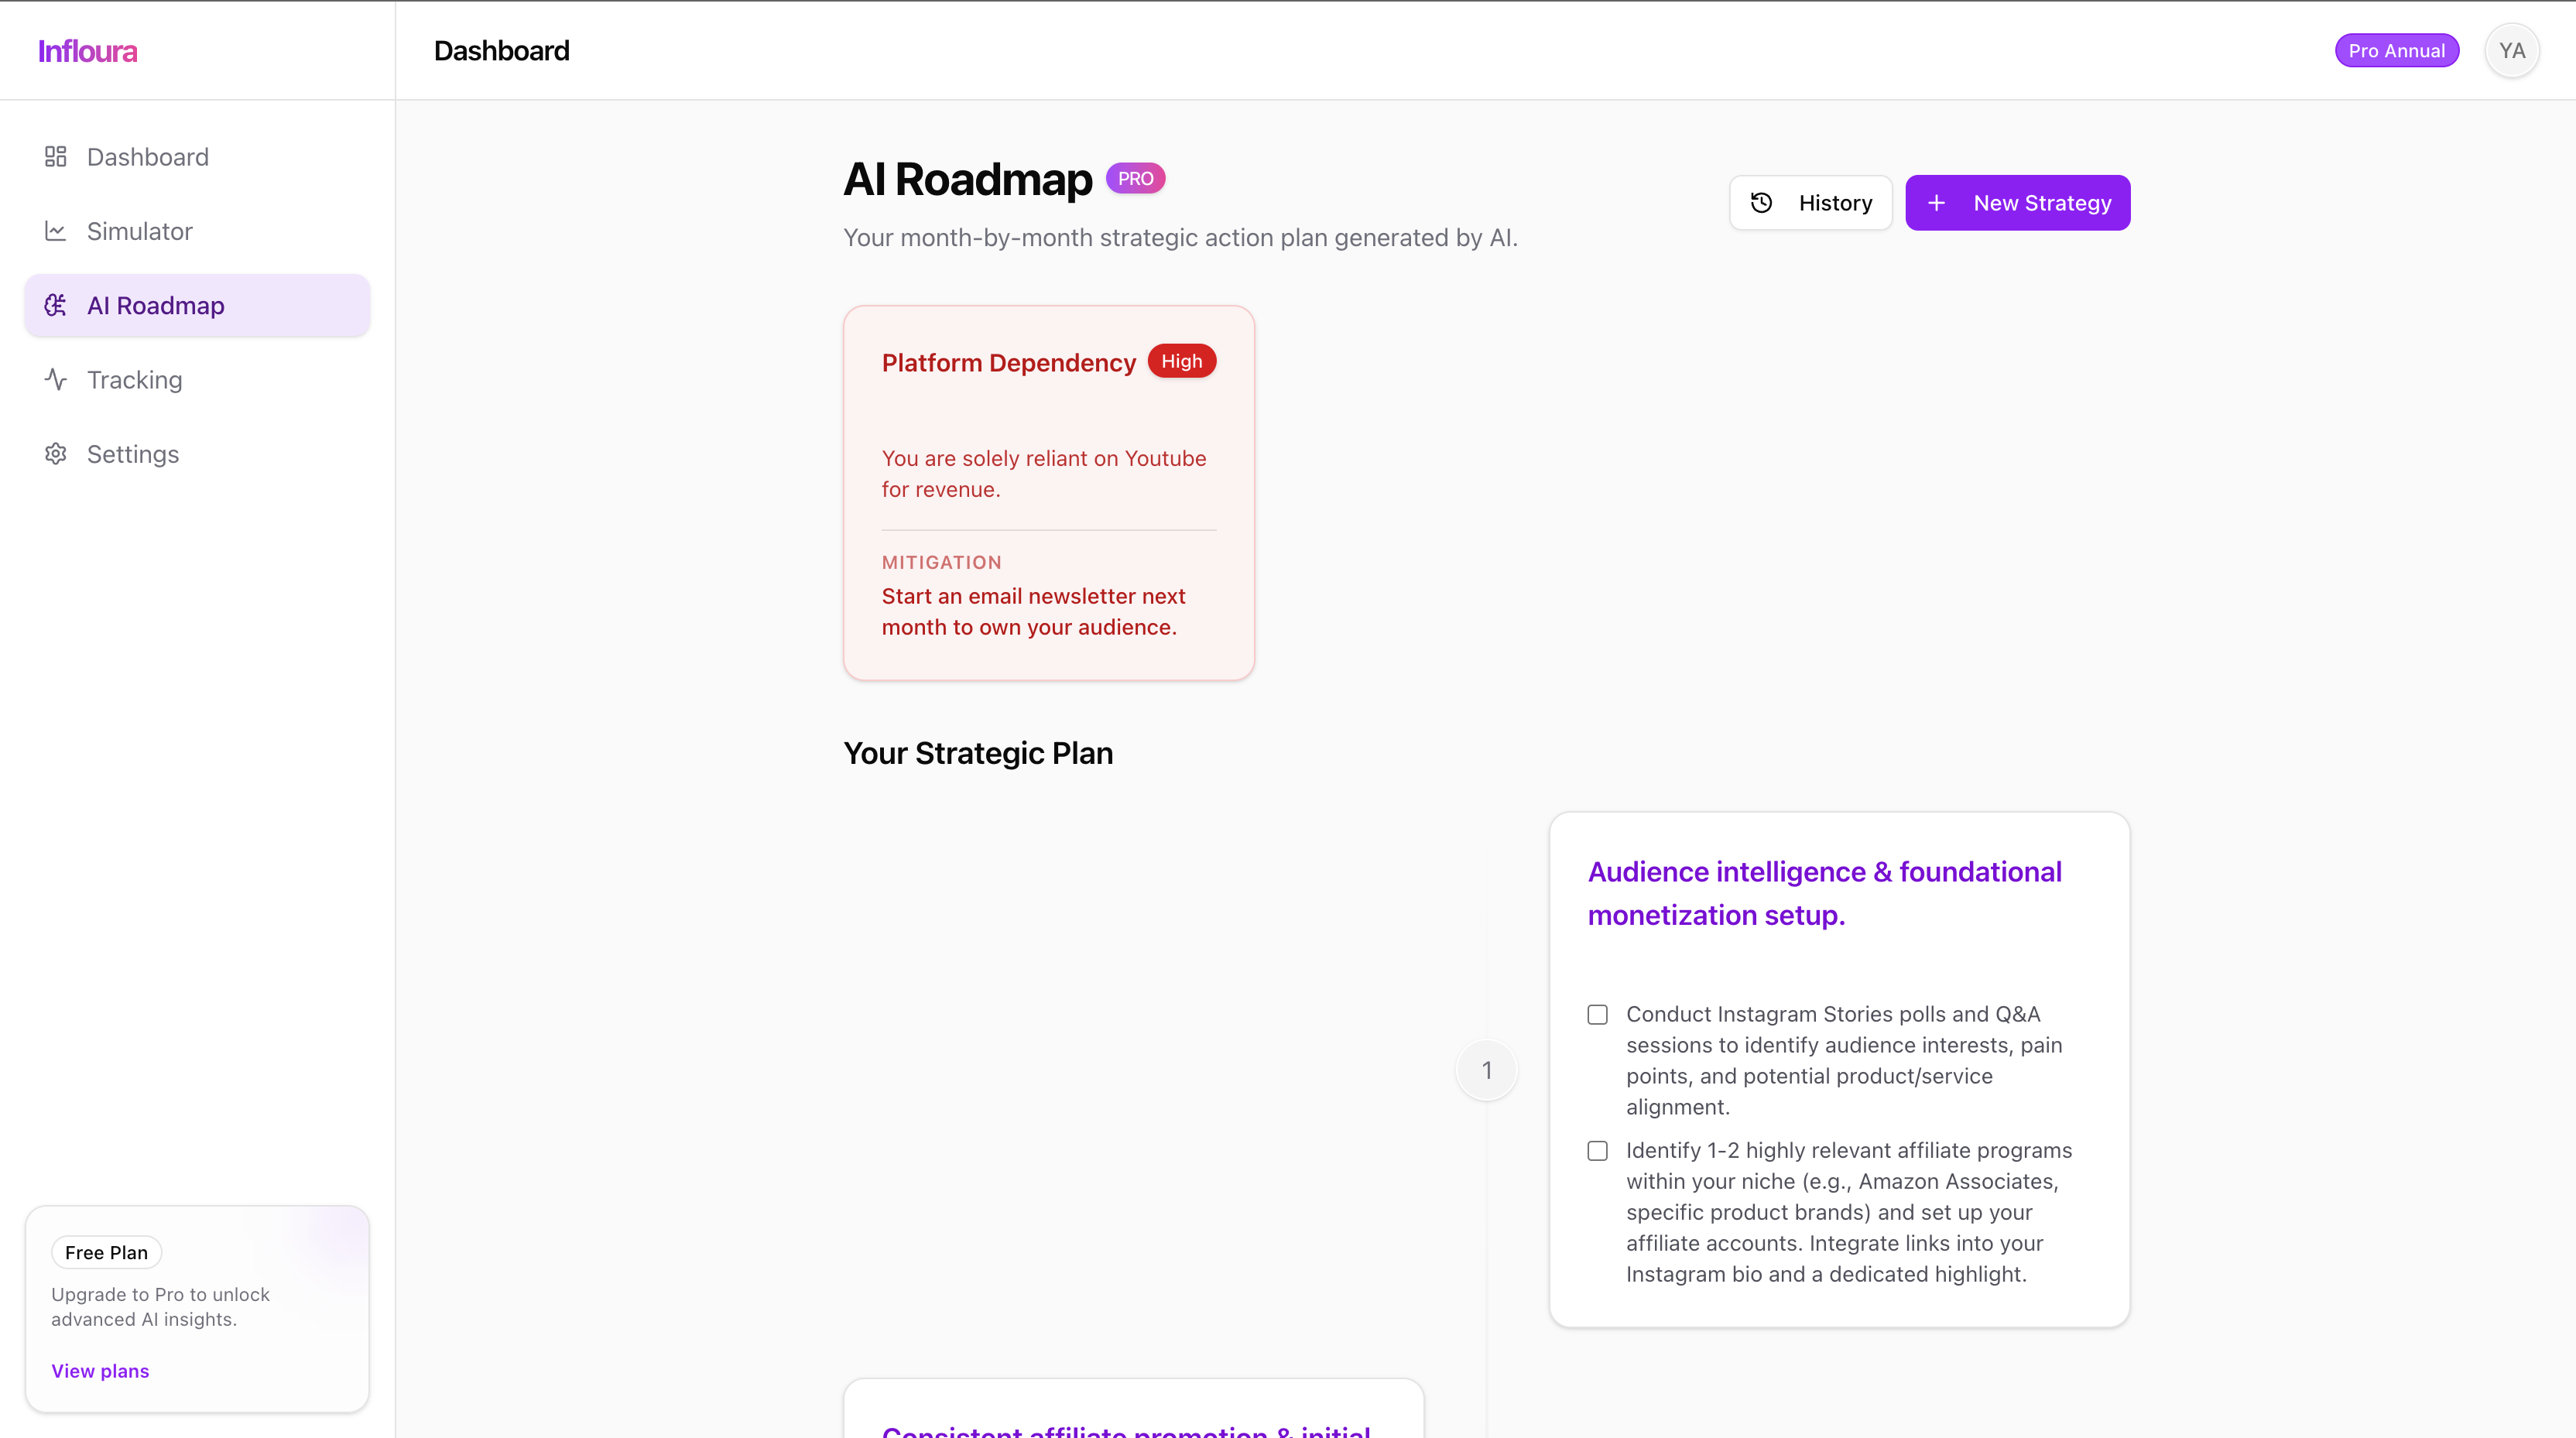The height and width of the screenshot is (1438, 2576).
Task: Navigate to Tracking
Action: 198,380
